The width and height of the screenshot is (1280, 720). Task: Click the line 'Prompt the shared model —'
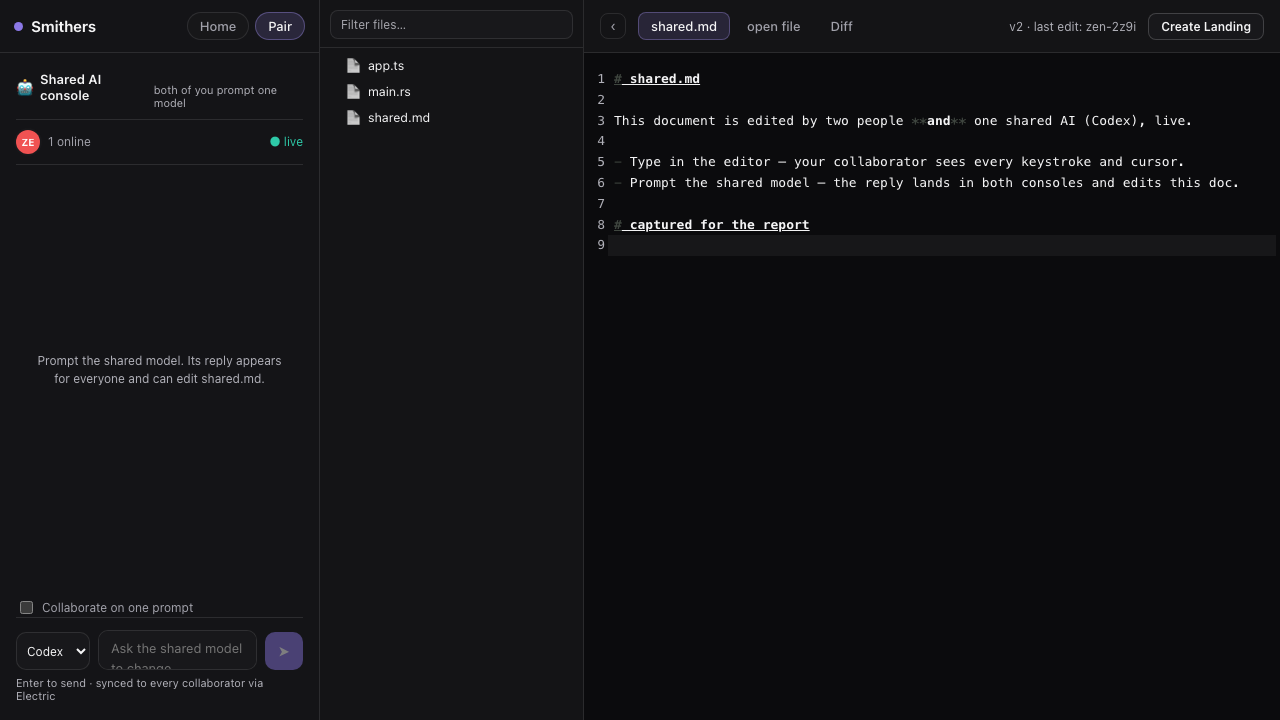point(927,183)
